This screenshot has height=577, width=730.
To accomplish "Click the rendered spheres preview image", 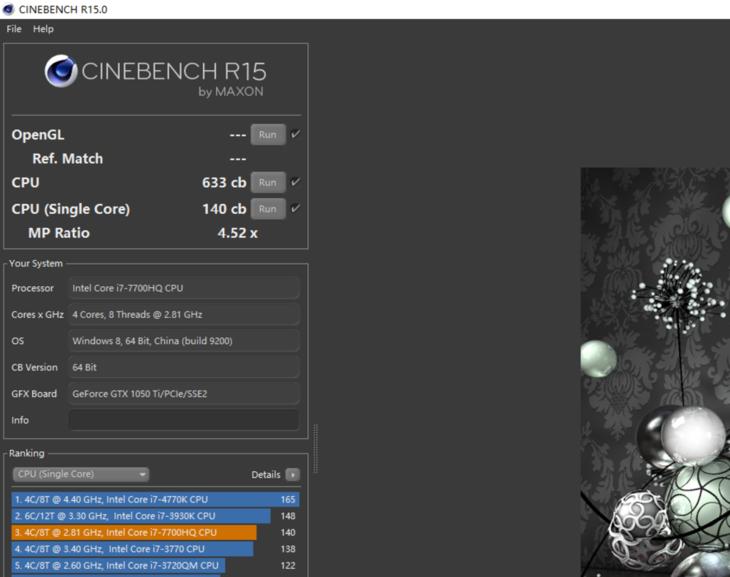I will 655,370.
